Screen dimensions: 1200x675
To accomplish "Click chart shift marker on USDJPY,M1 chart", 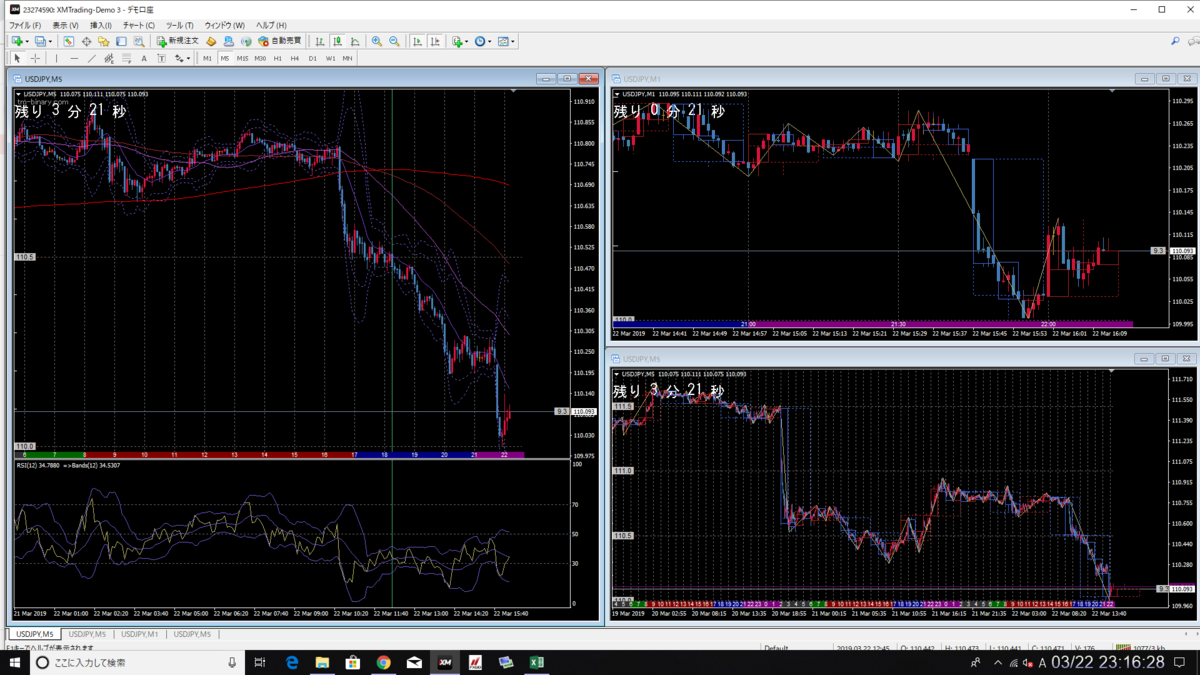I will (x=1112, y=91).
